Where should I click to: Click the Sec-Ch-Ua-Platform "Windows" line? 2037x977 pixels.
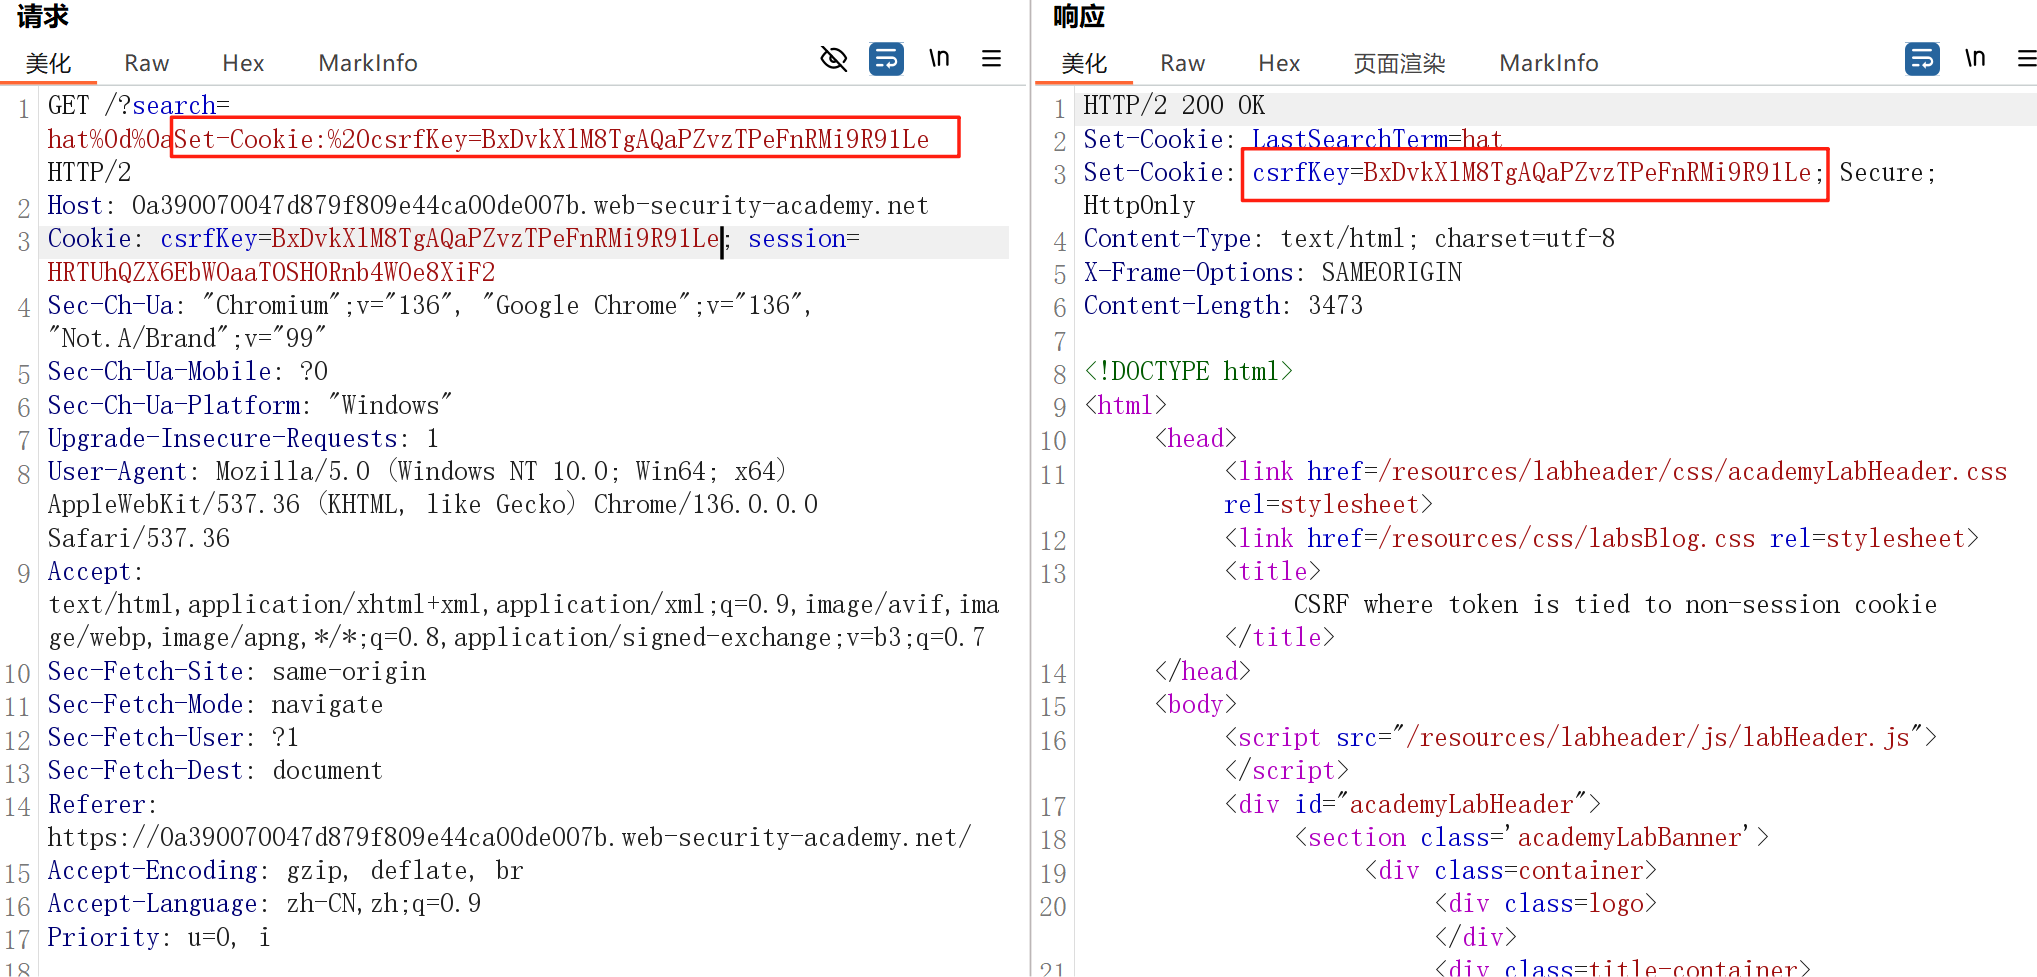click(250, 405)
